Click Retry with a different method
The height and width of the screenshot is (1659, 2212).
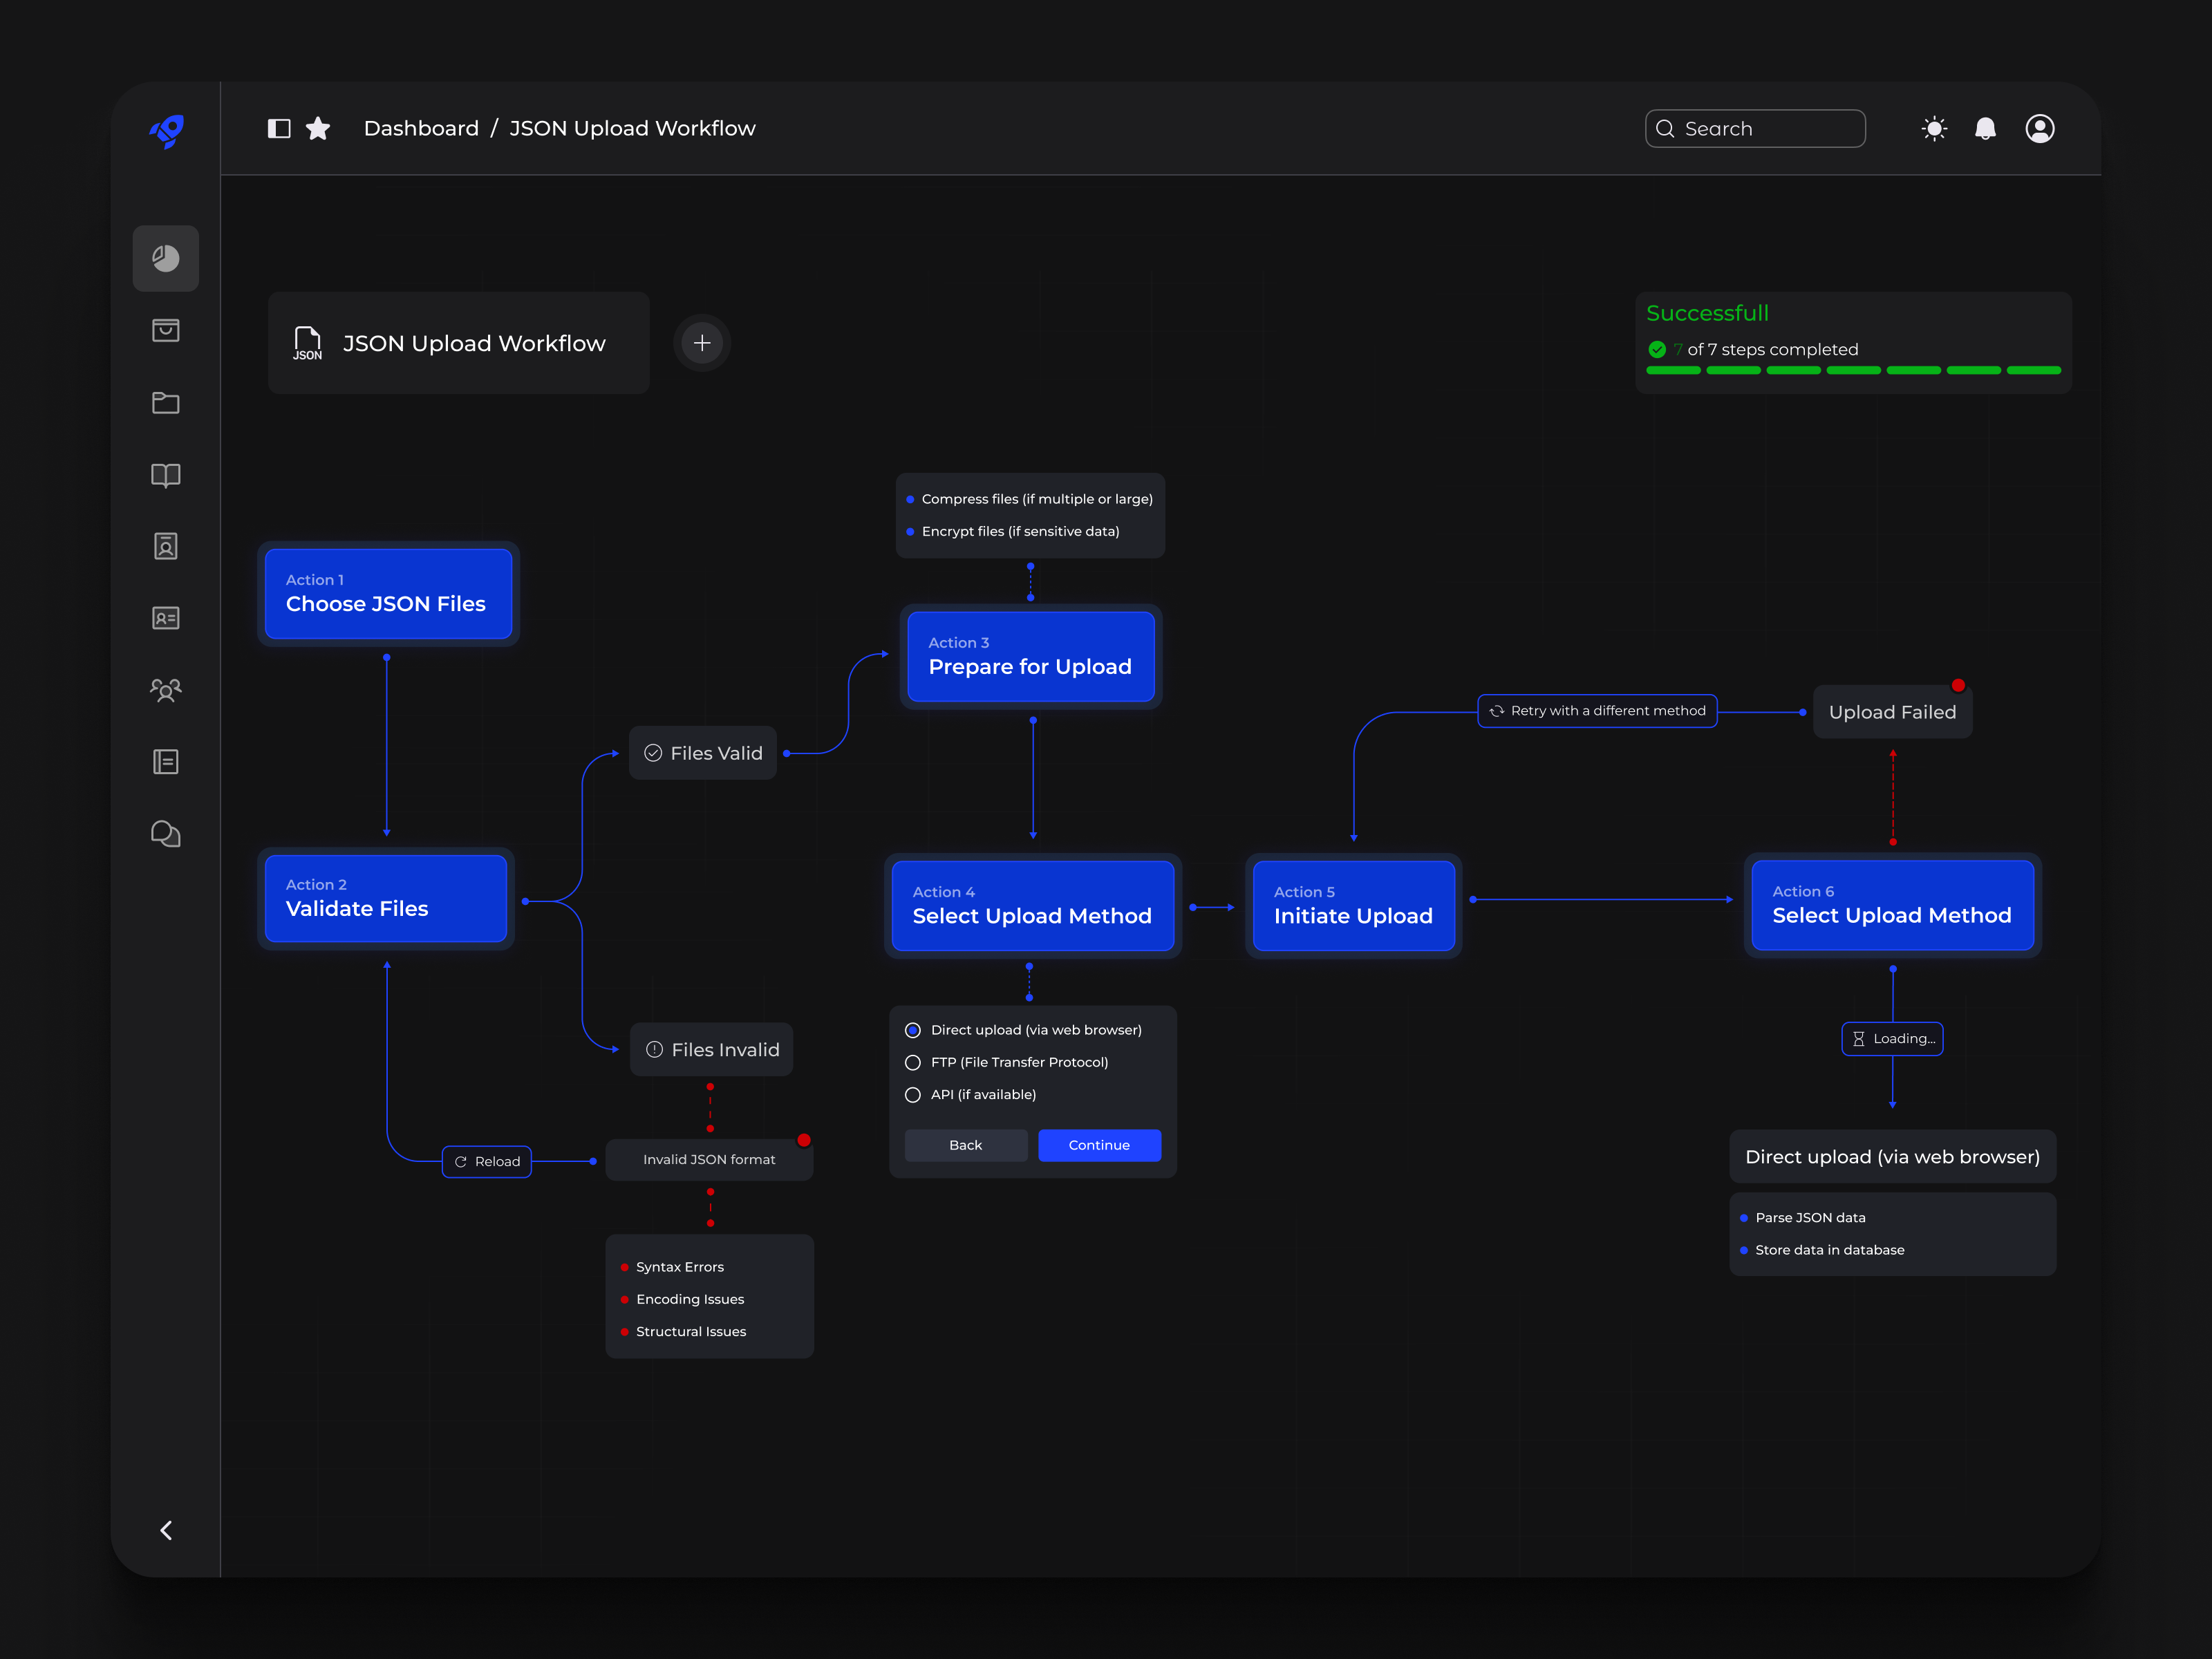[1597, 710]
